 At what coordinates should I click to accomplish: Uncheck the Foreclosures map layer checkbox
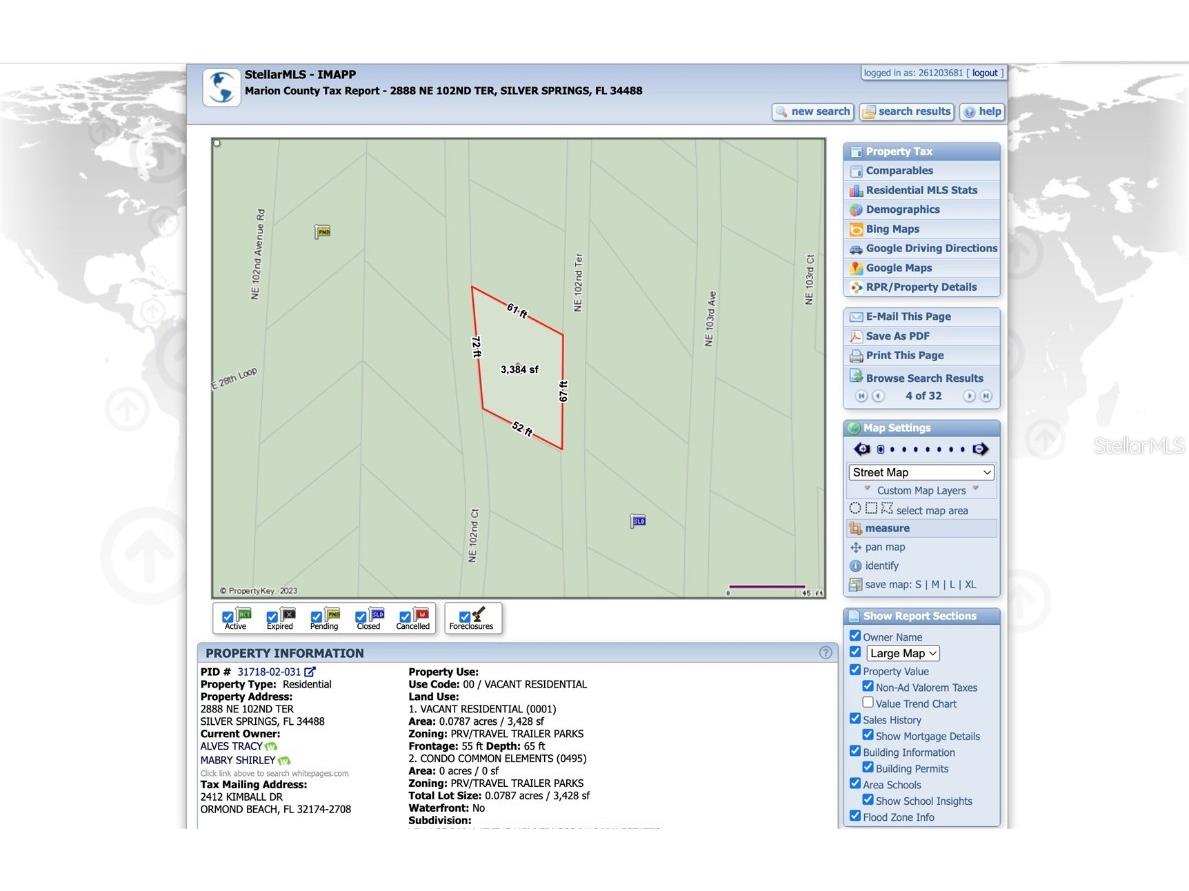(x=464, y=617)
